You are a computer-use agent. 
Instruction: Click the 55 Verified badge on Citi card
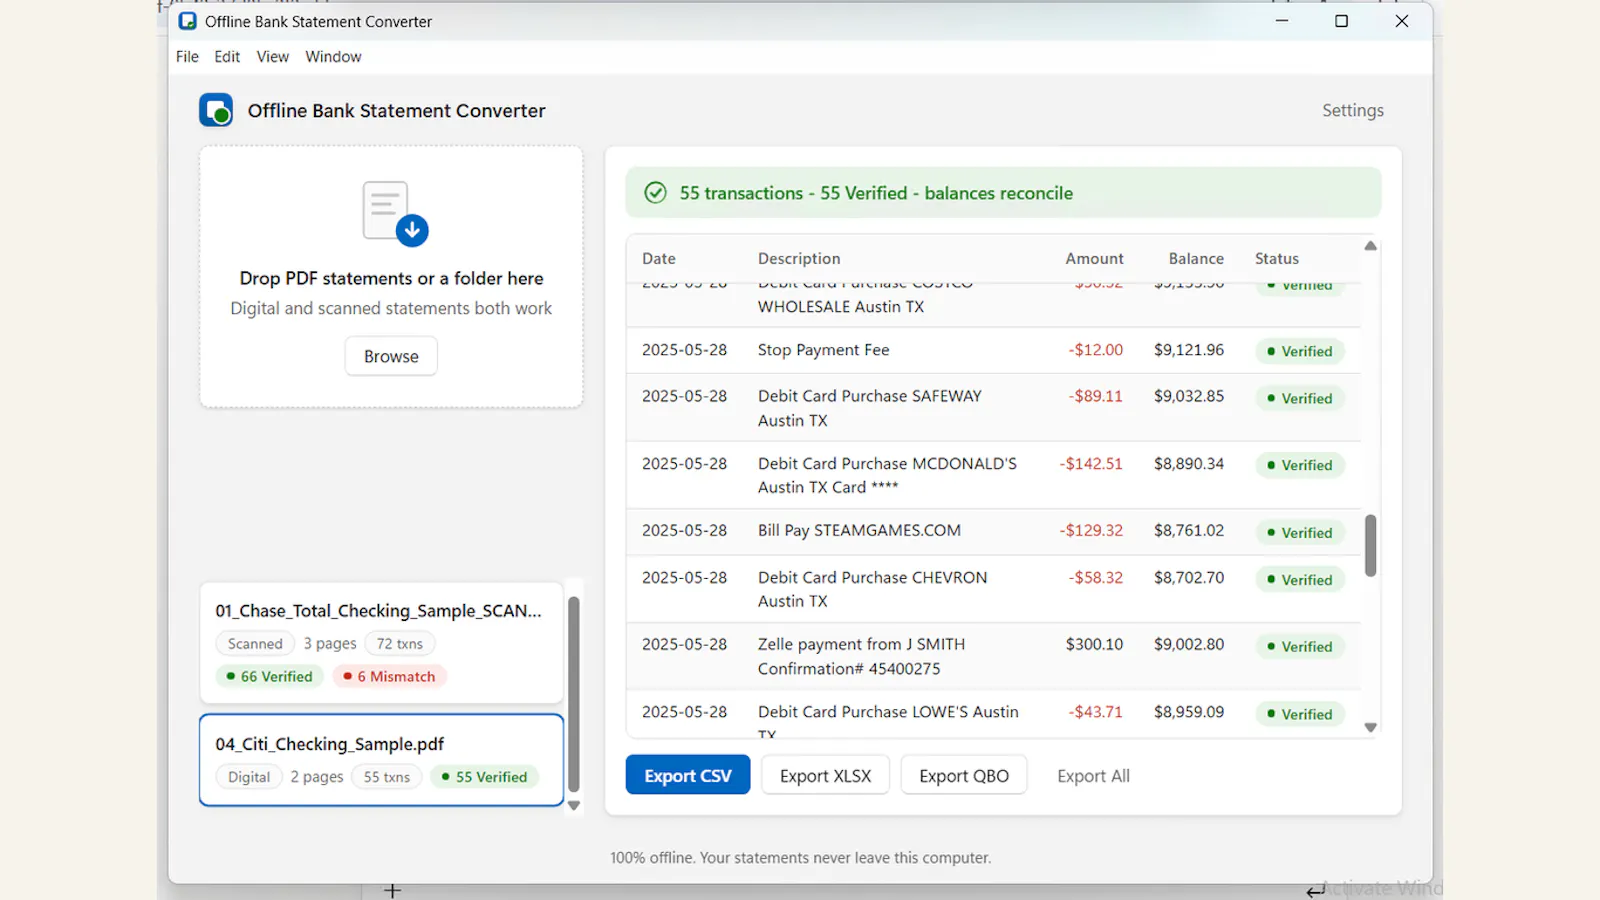pos(484,777)
